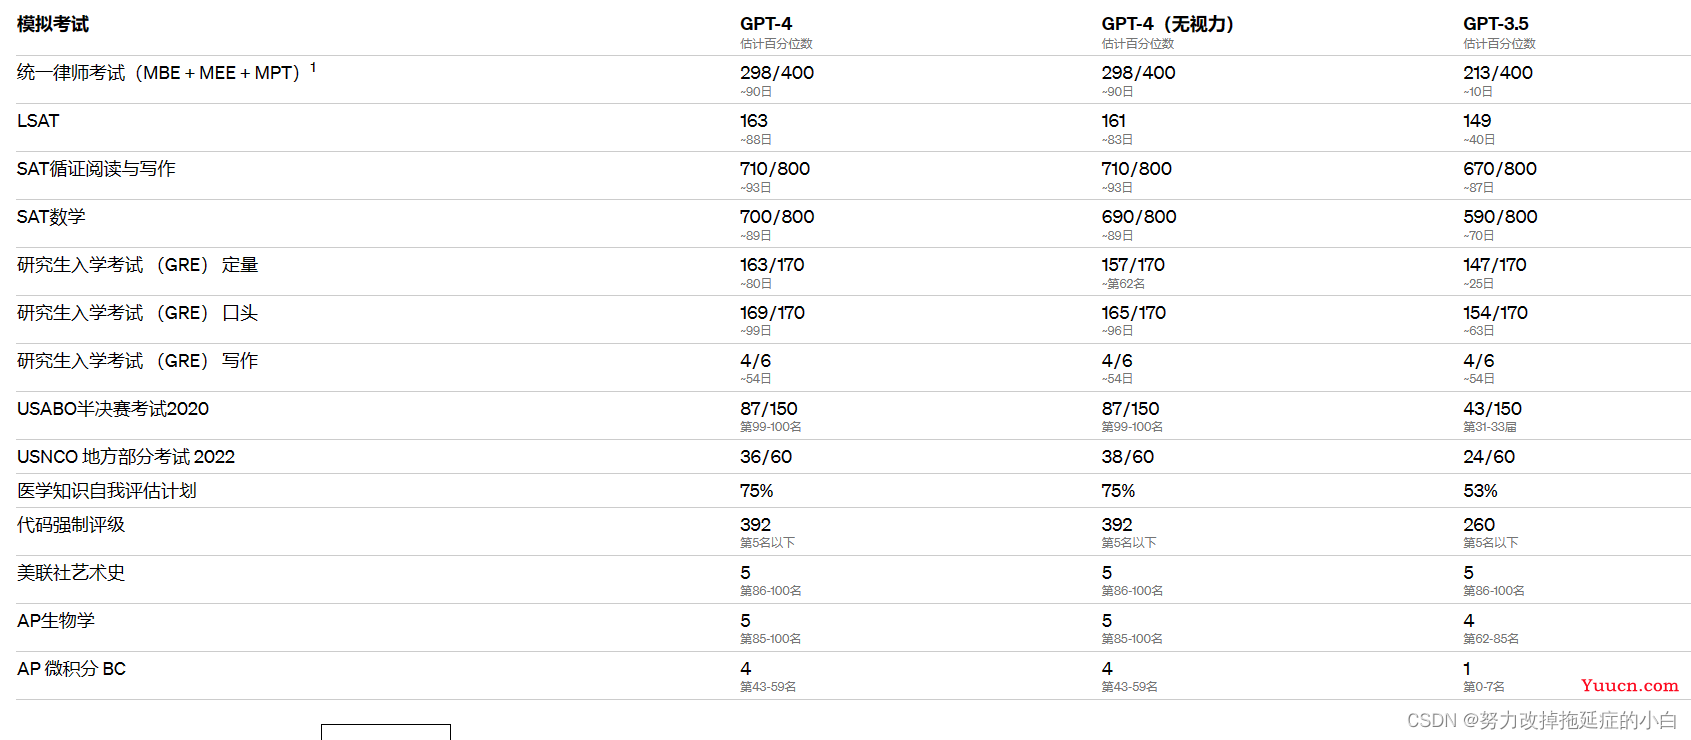Click the 模拟考试 header label
This screenshot has height=740, width=1691.
[x=53, y=24]
